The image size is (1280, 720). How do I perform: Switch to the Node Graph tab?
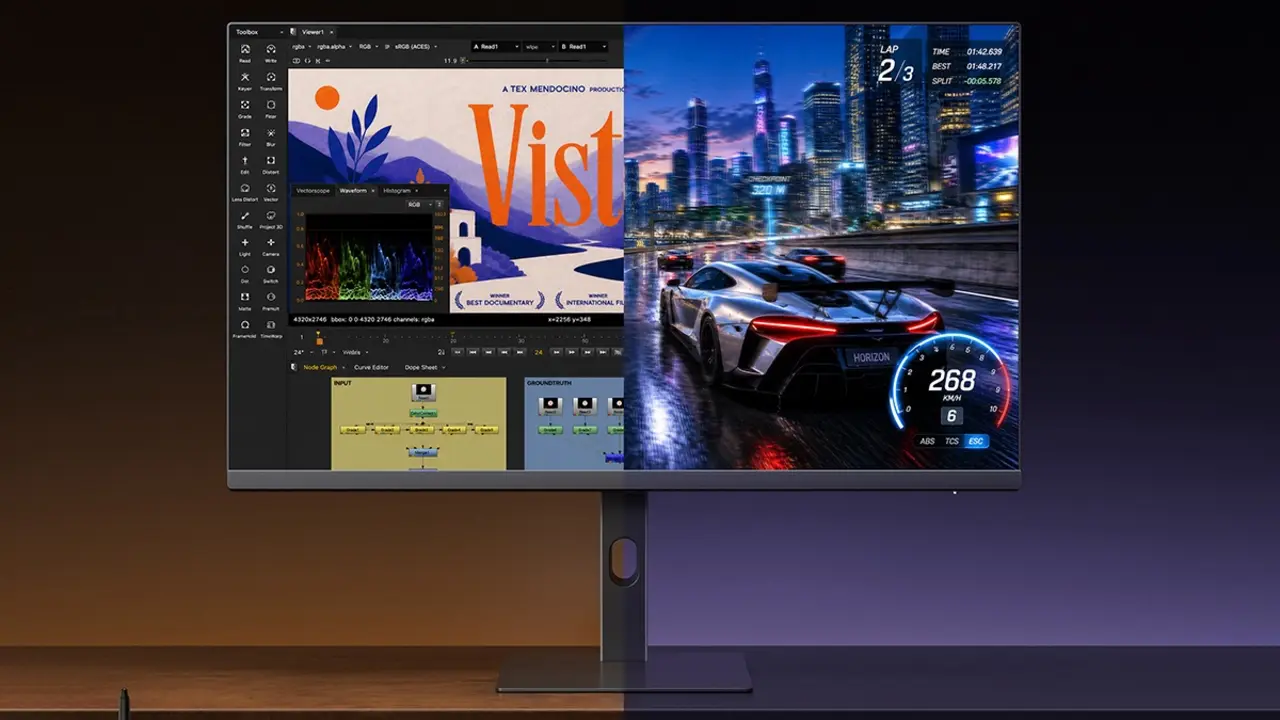click(320, 367)
